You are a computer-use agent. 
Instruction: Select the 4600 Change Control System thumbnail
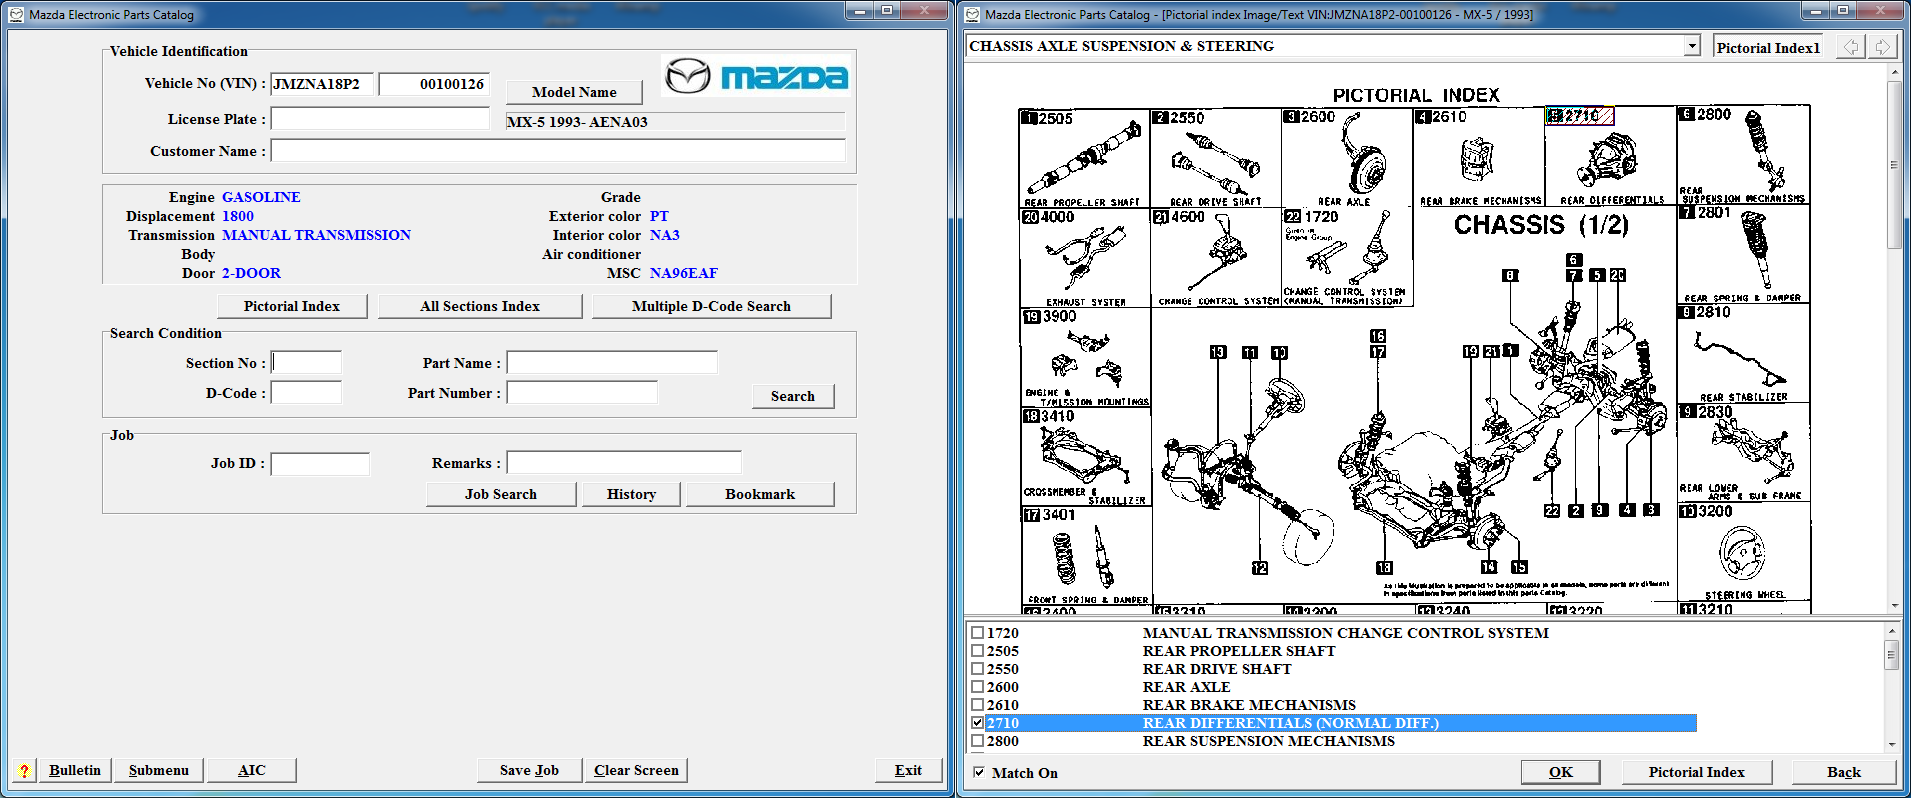pyautogui.click(x=1216, y=257)
